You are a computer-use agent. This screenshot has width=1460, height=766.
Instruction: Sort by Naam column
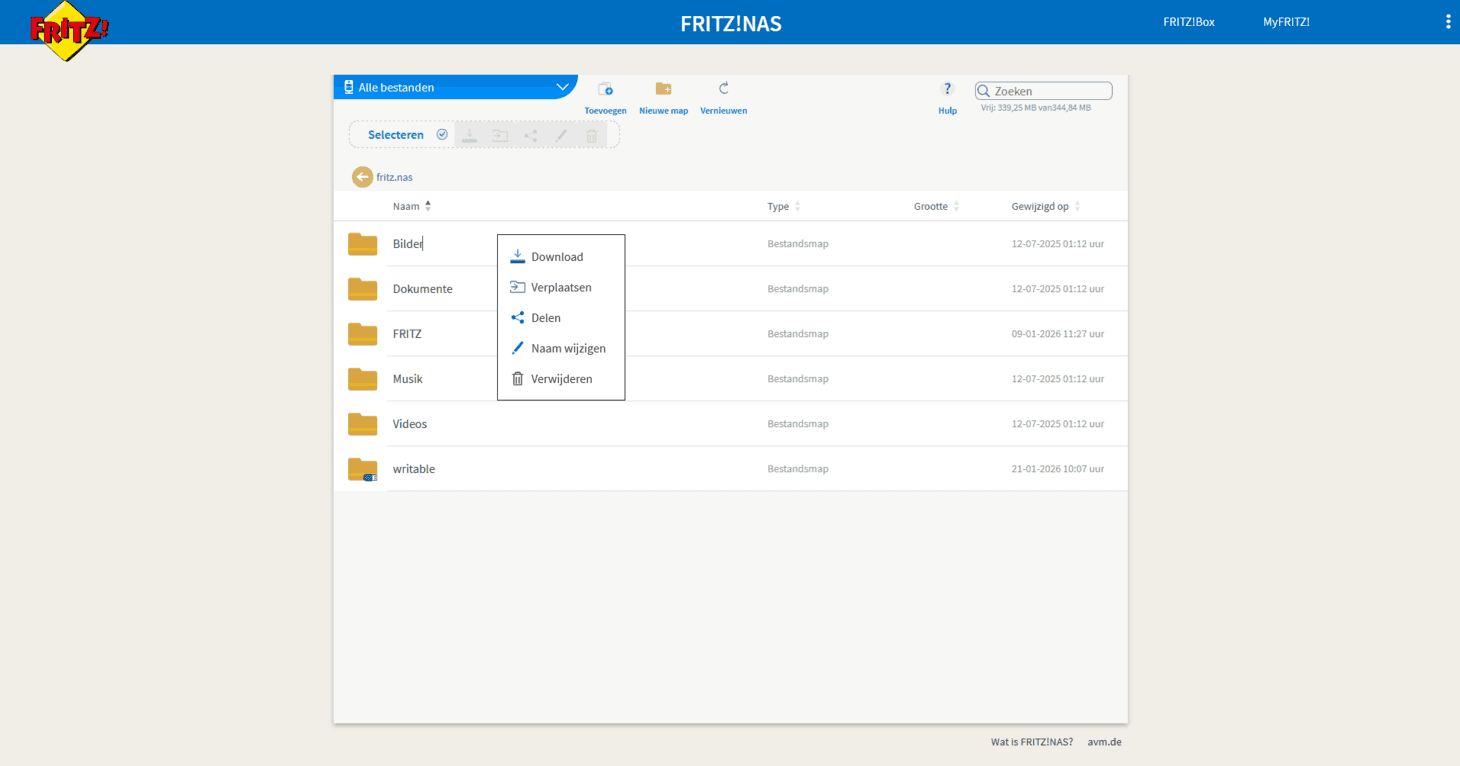pos(412,206)
